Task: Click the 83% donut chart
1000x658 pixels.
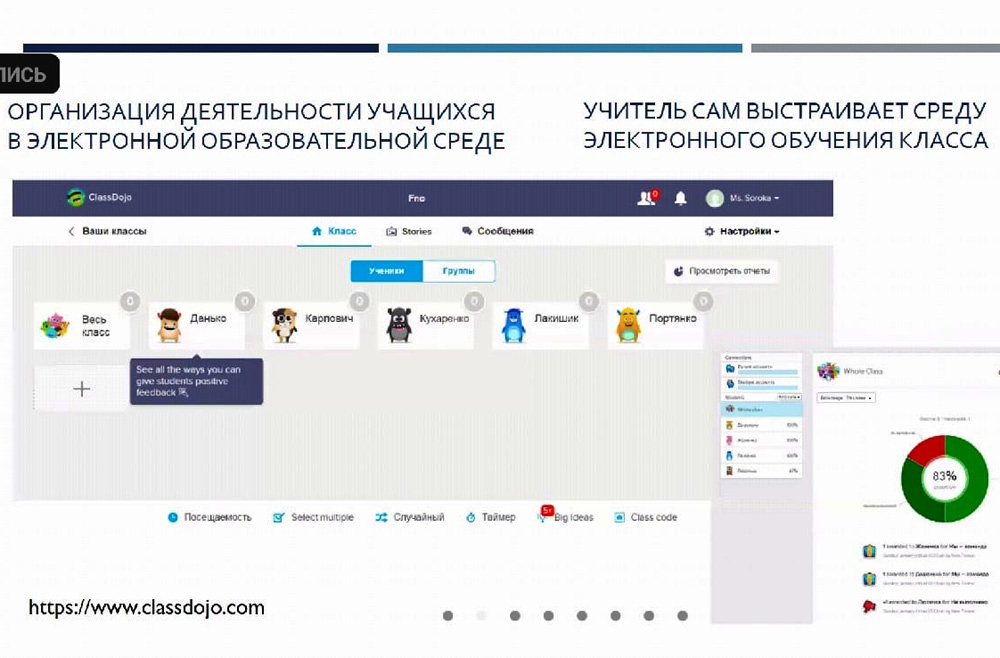Action: [944, 478]
